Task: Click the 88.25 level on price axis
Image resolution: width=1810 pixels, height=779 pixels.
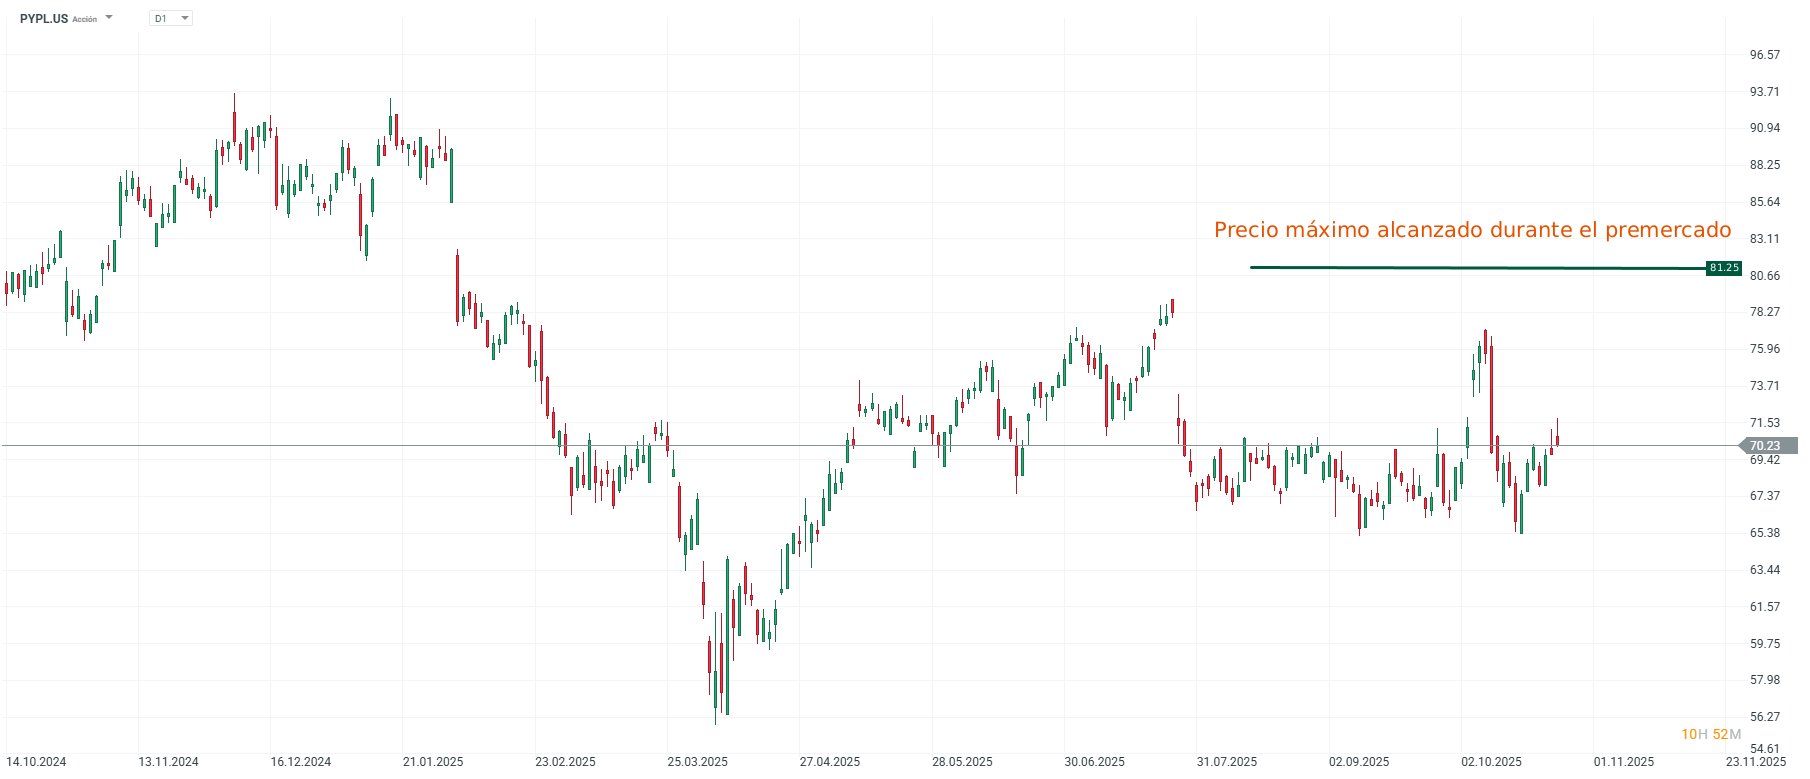Action: (1765, 165)
